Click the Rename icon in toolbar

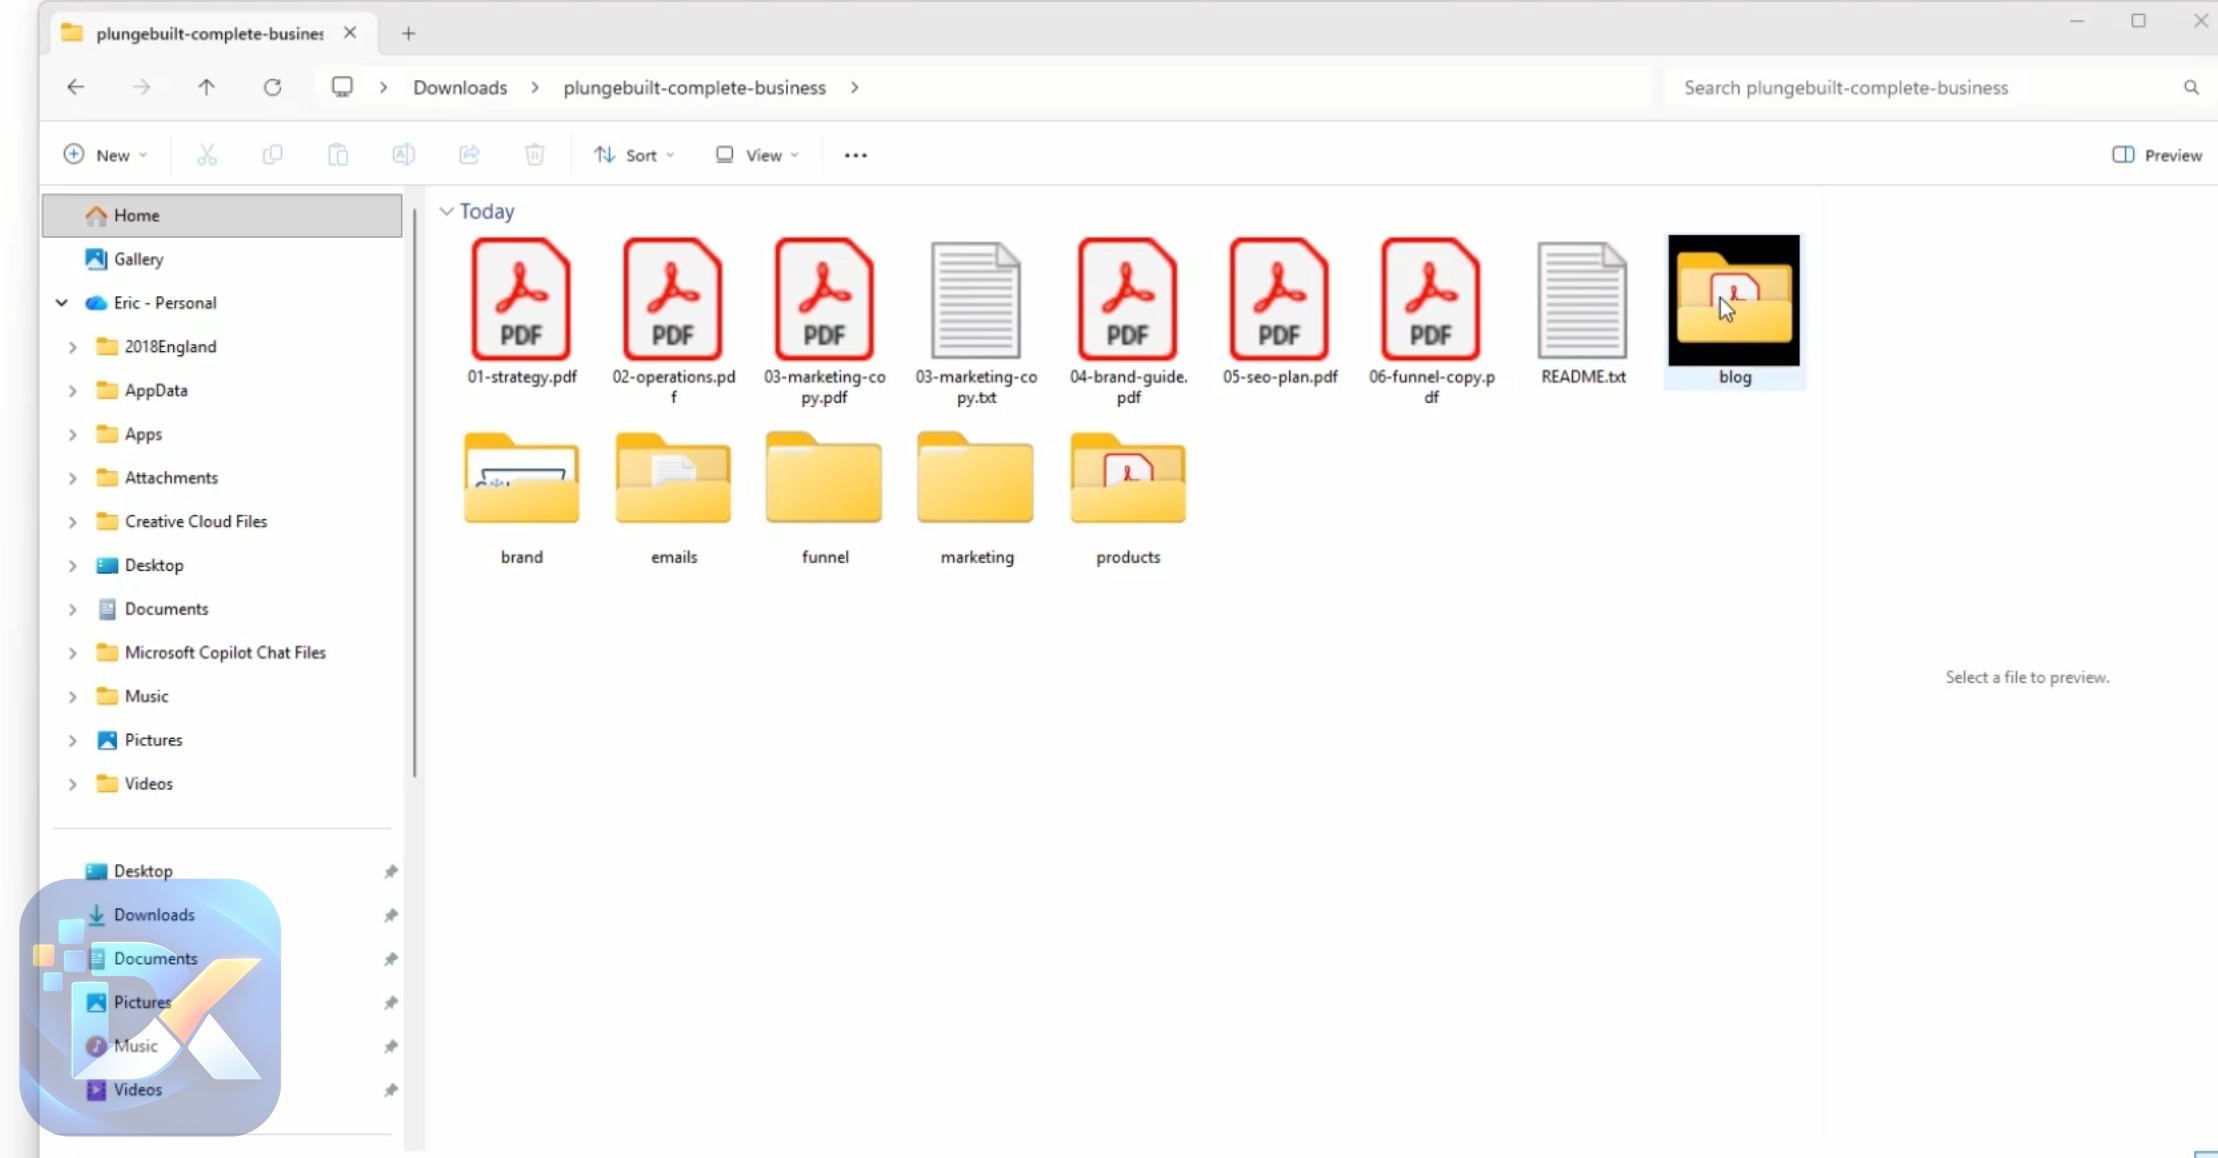[x=404, y=155]
